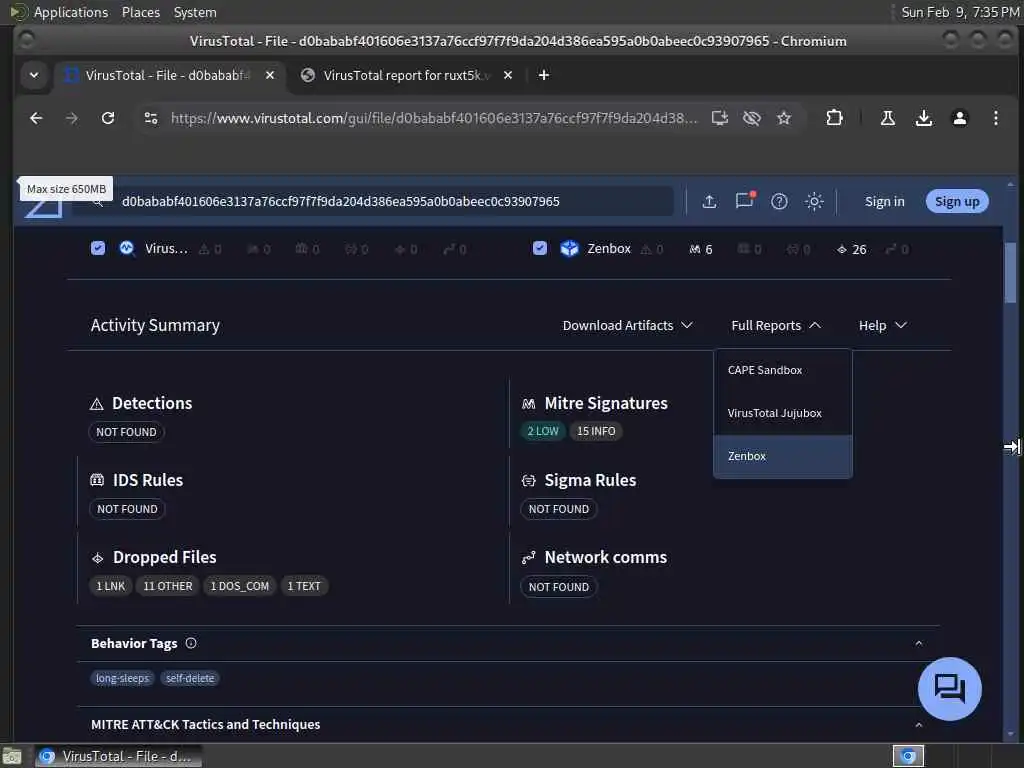The height and width of the screenshot is (768, 1024).
Task: Uncheck the VirusTotal sandbox checkbox
Action: [98, 248]
